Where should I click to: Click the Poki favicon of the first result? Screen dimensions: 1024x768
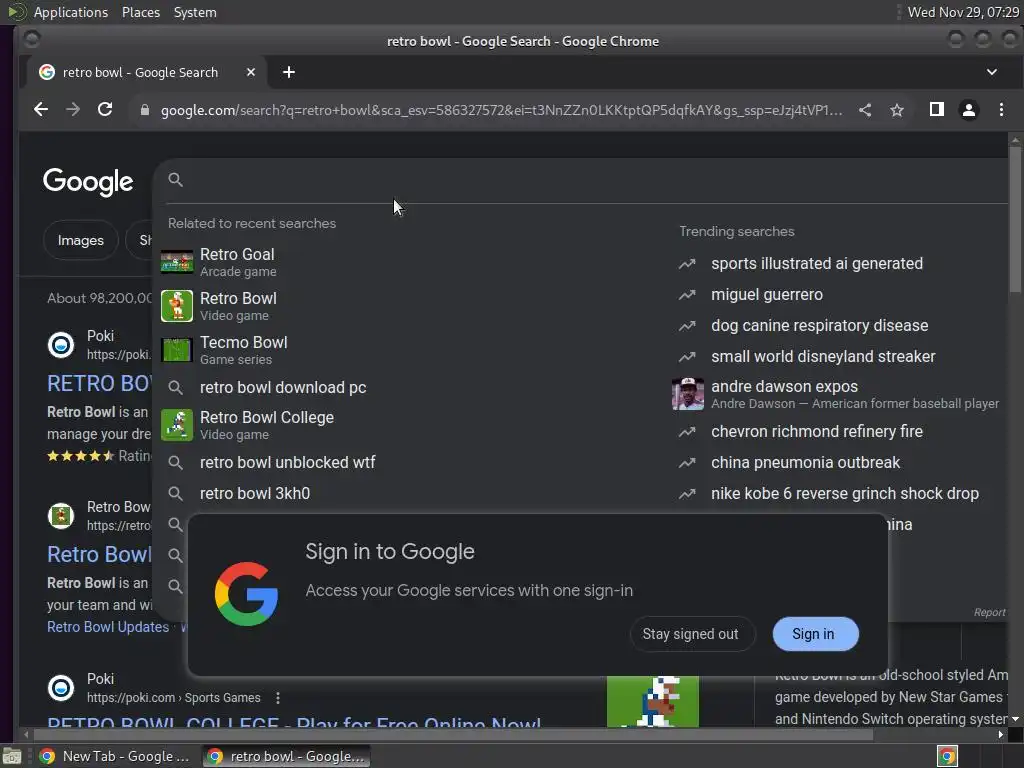[x=61, y=344]
